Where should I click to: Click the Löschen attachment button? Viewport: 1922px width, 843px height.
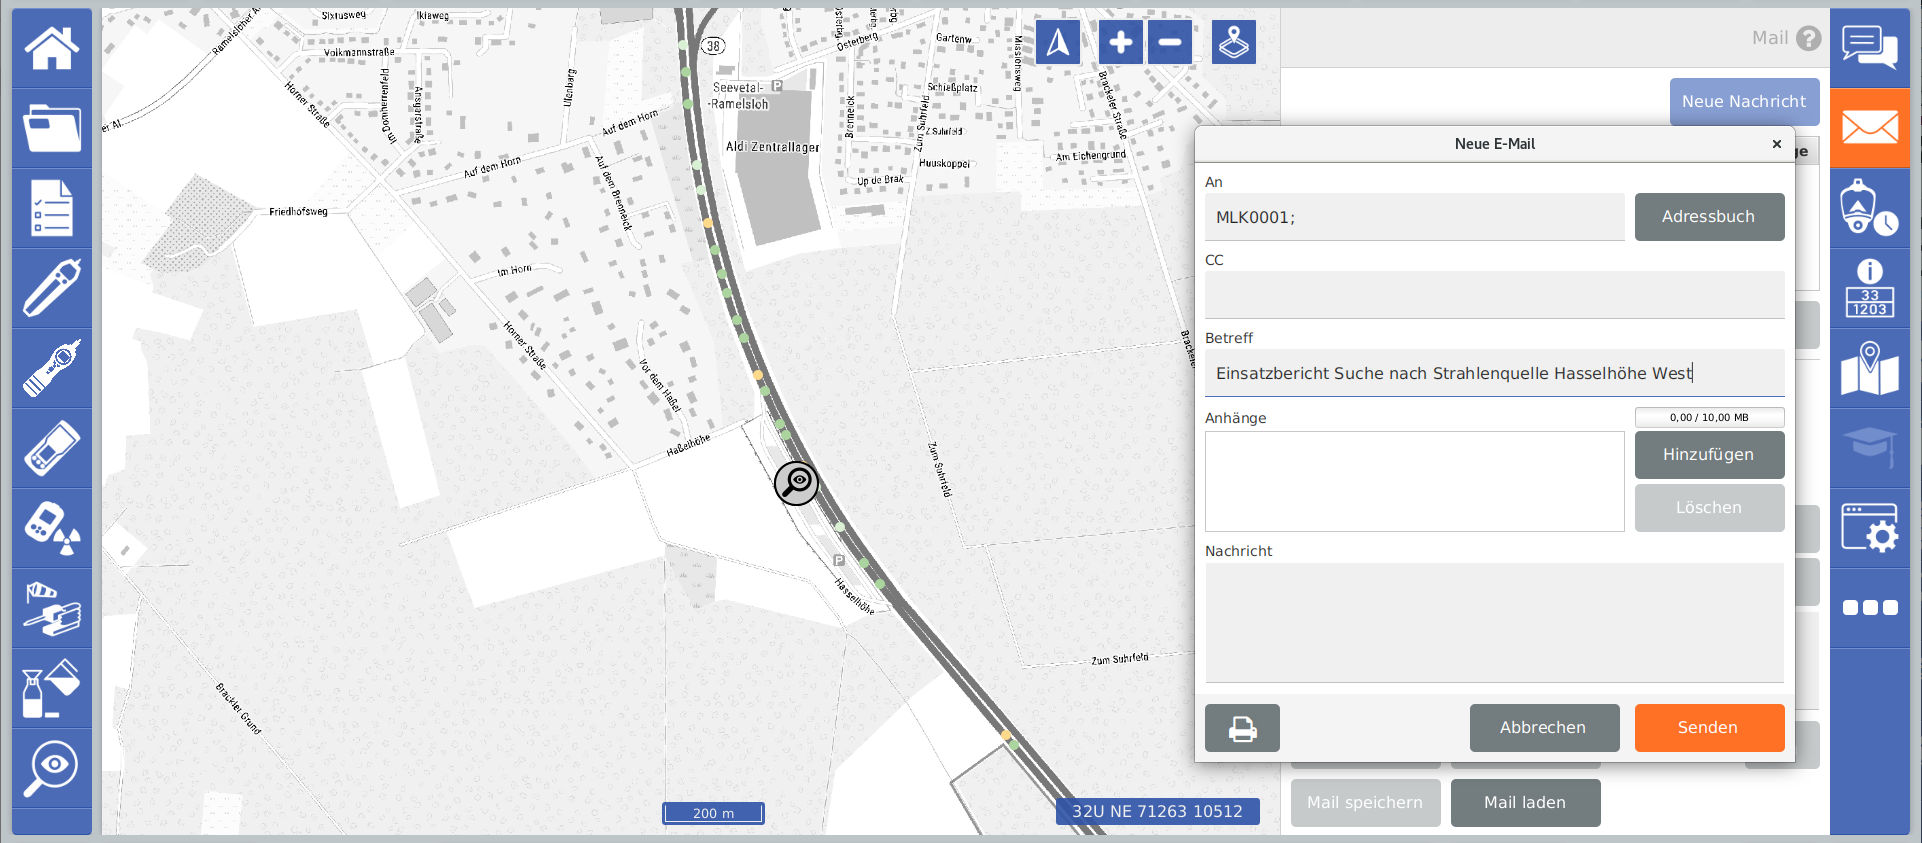1709,508
